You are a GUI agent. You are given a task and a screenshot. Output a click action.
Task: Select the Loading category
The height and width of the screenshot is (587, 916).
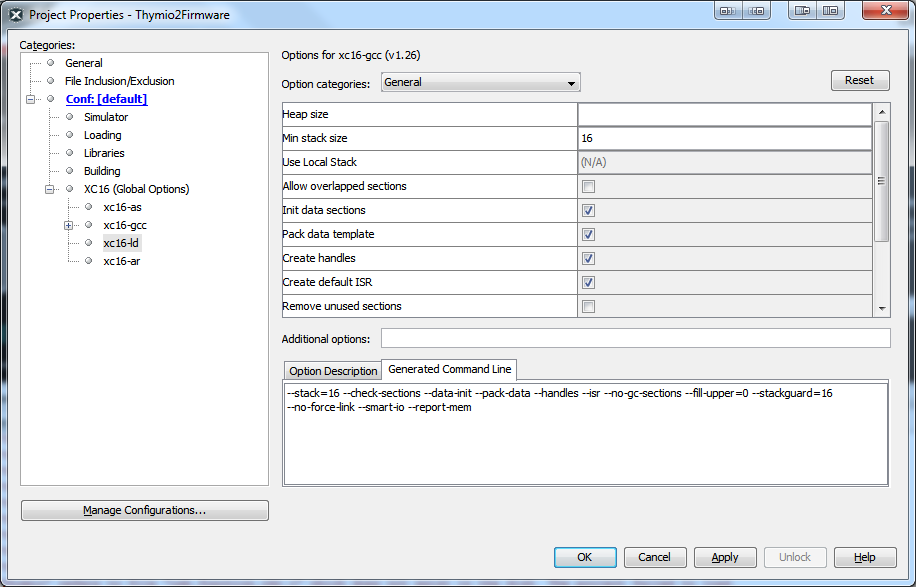pyautogui.click(x=102, y=136)
